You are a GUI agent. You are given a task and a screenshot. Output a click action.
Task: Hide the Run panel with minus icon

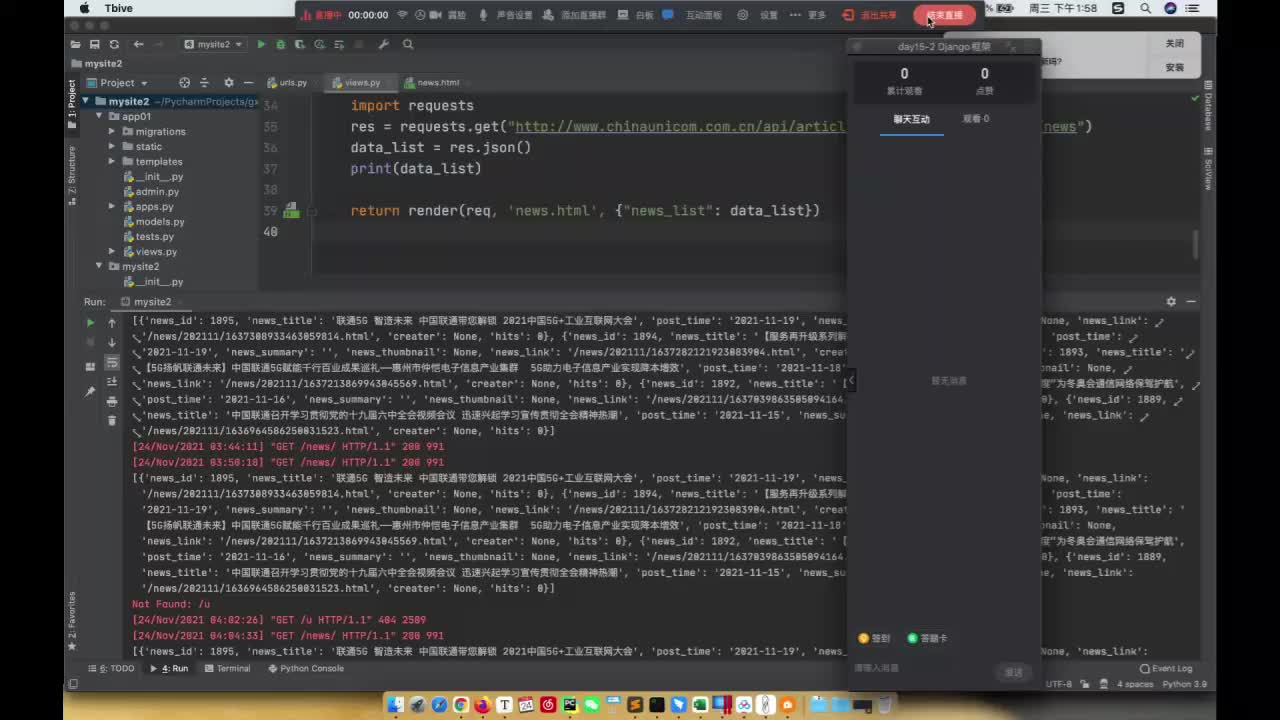[1191, 301]
